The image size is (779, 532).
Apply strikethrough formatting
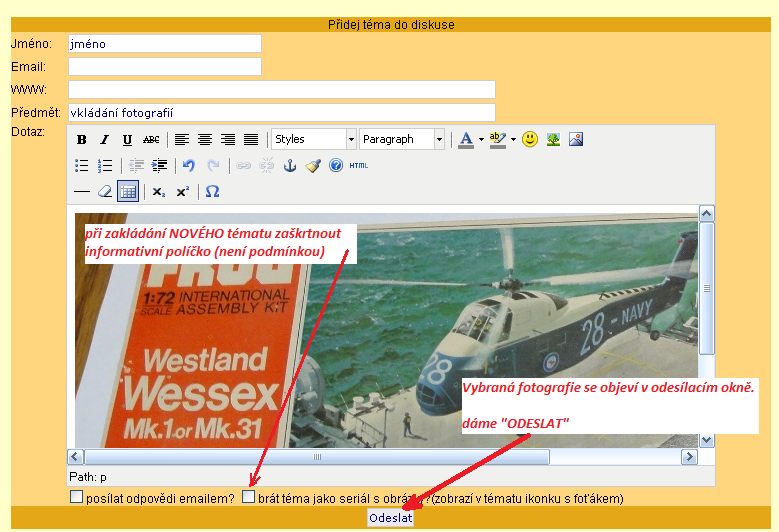coord(151,140)
